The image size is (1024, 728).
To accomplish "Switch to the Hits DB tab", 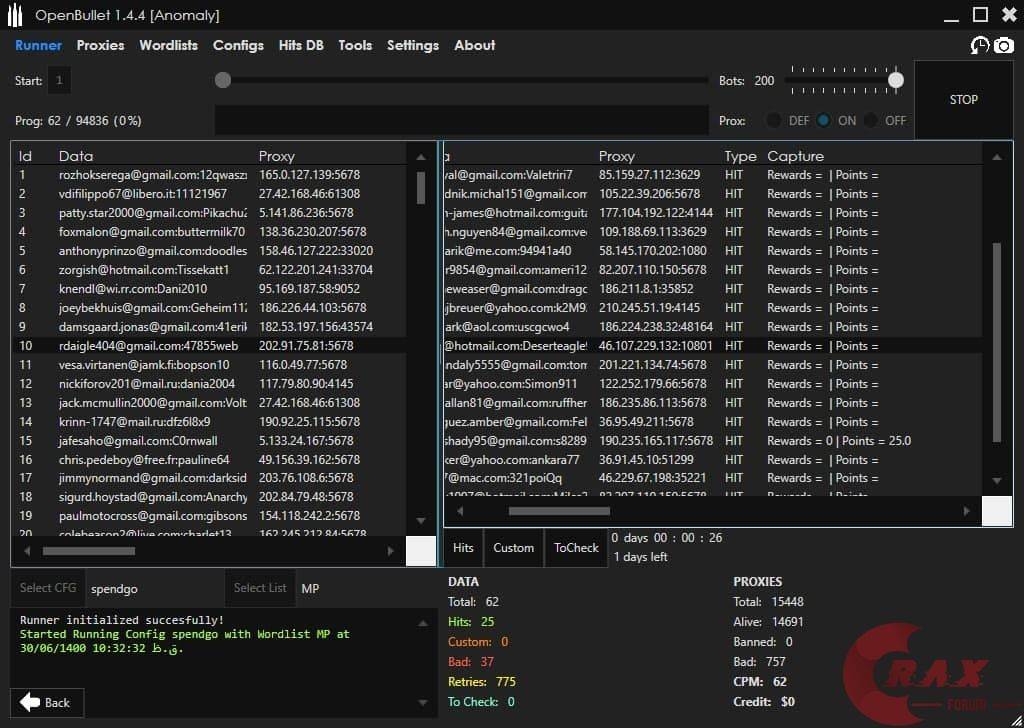I will (301, 45).
